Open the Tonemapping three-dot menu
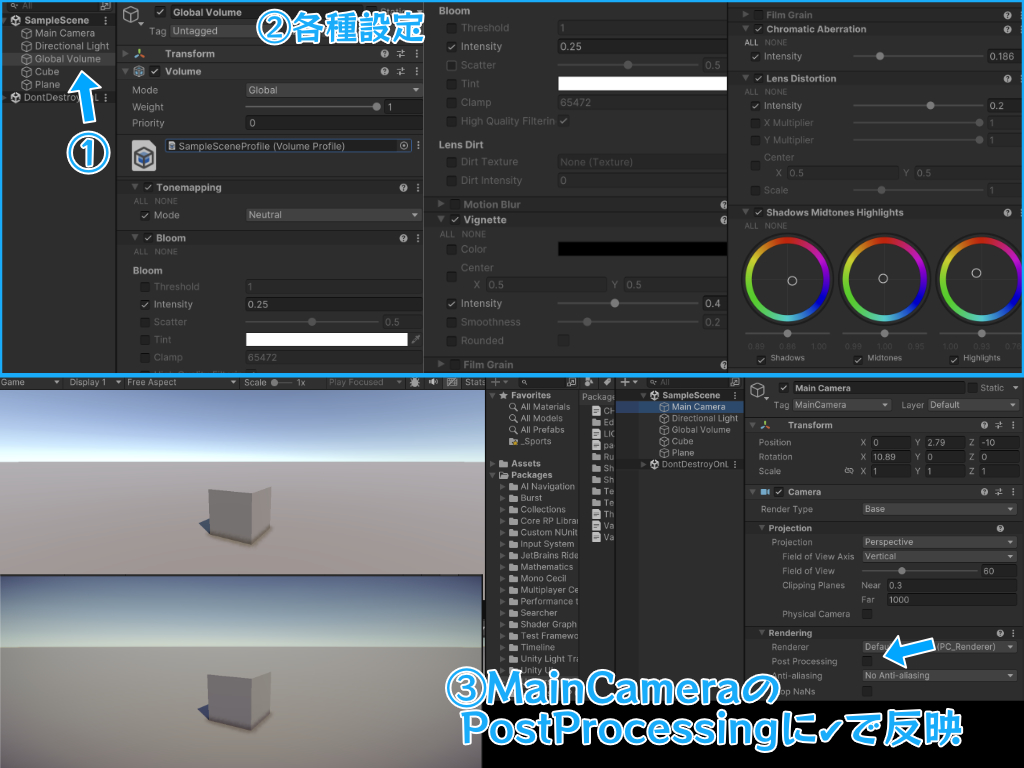 pos(418,187)
